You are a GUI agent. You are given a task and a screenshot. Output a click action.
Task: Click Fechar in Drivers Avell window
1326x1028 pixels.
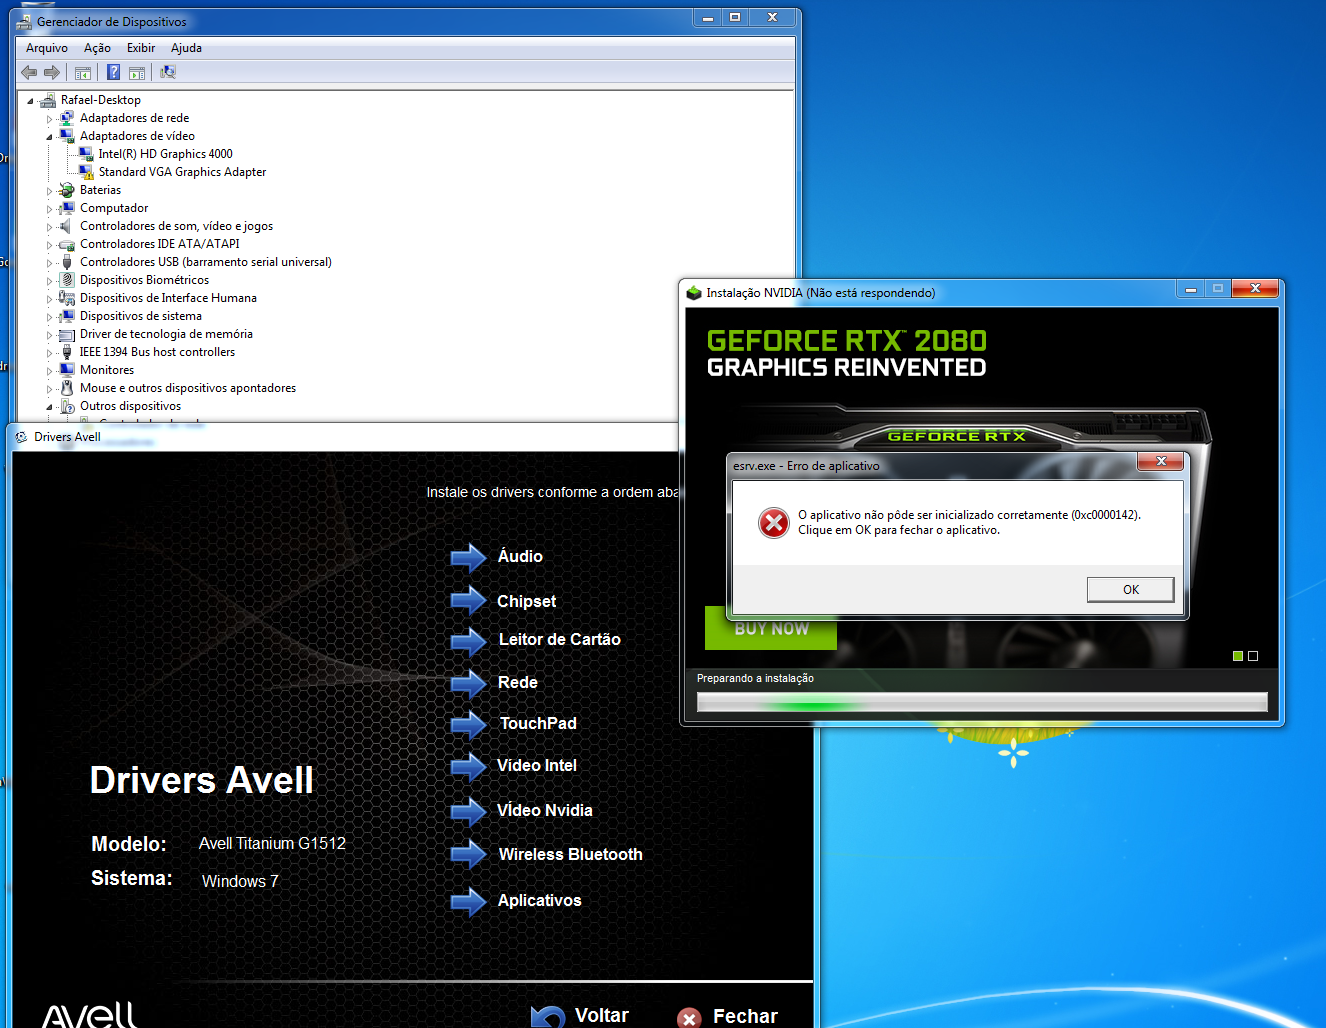tap(728, 1016)
